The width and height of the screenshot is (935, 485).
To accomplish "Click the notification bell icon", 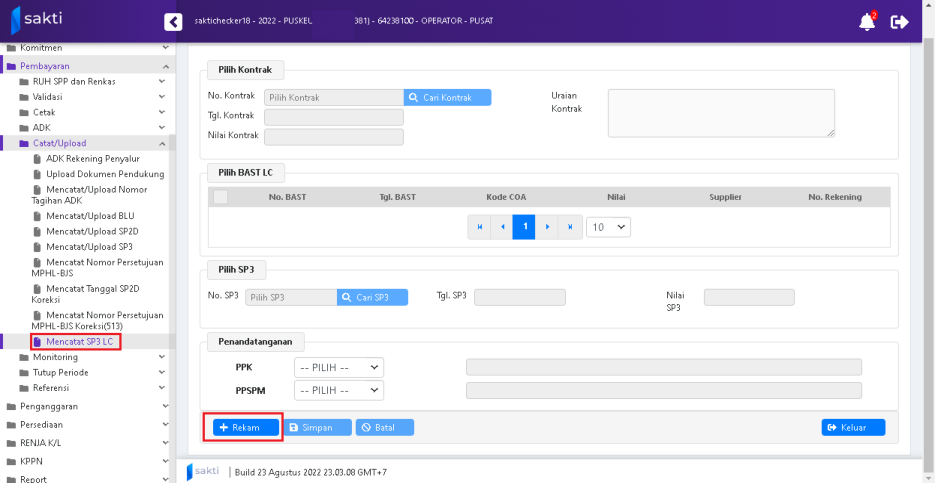I will (866, 22).
